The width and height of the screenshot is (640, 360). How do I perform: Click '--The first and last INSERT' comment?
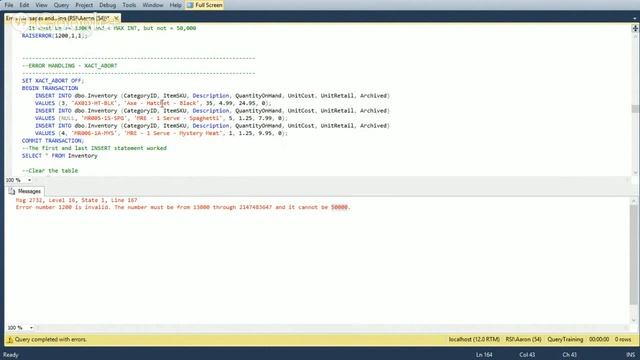tap(94, 148)
